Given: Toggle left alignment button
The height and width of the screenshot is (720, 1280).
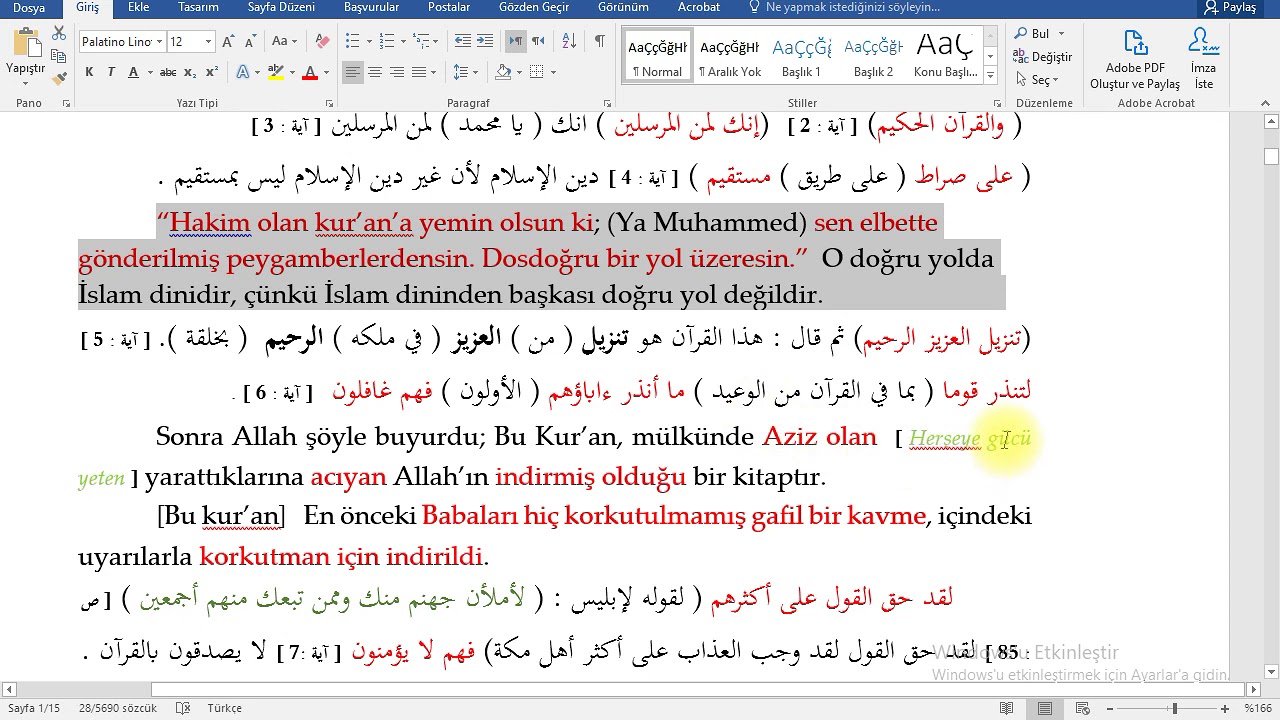Looking at the screenshot, I should (x=353, y=72).
